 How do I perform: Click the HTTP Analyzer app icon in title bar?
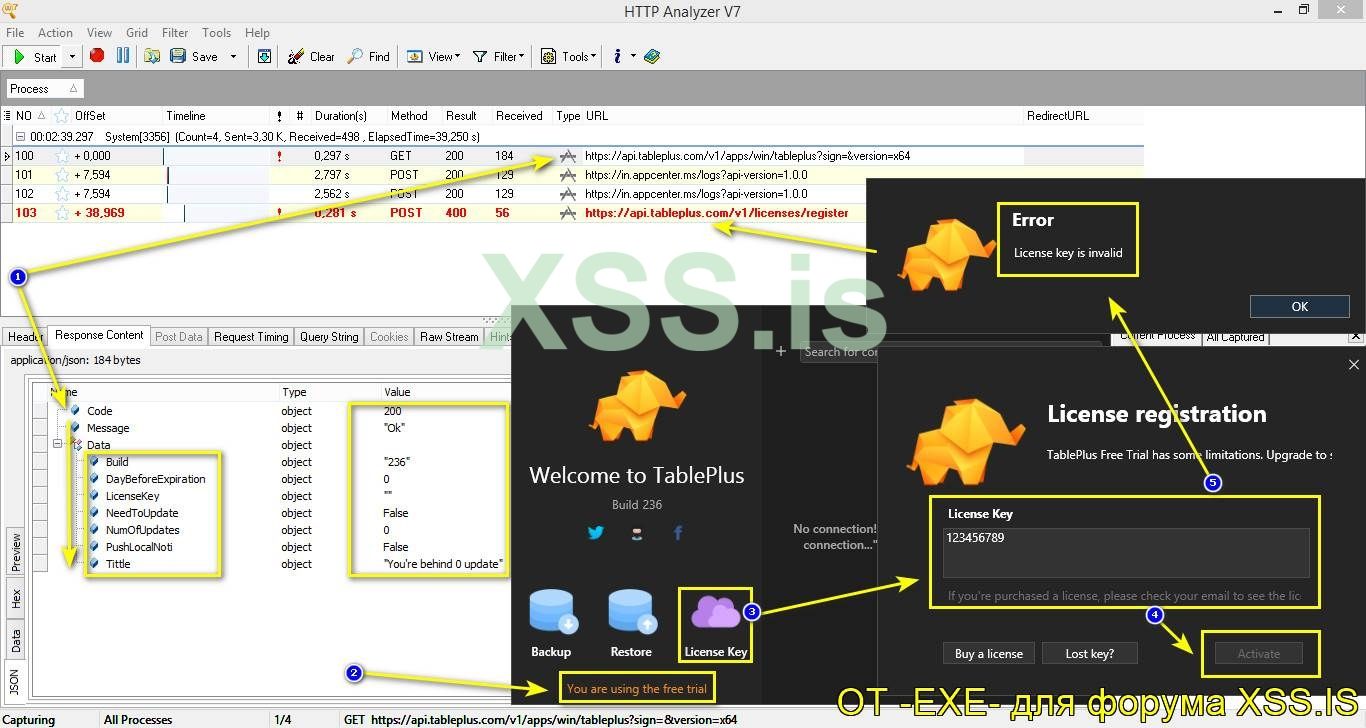point(11,11)
